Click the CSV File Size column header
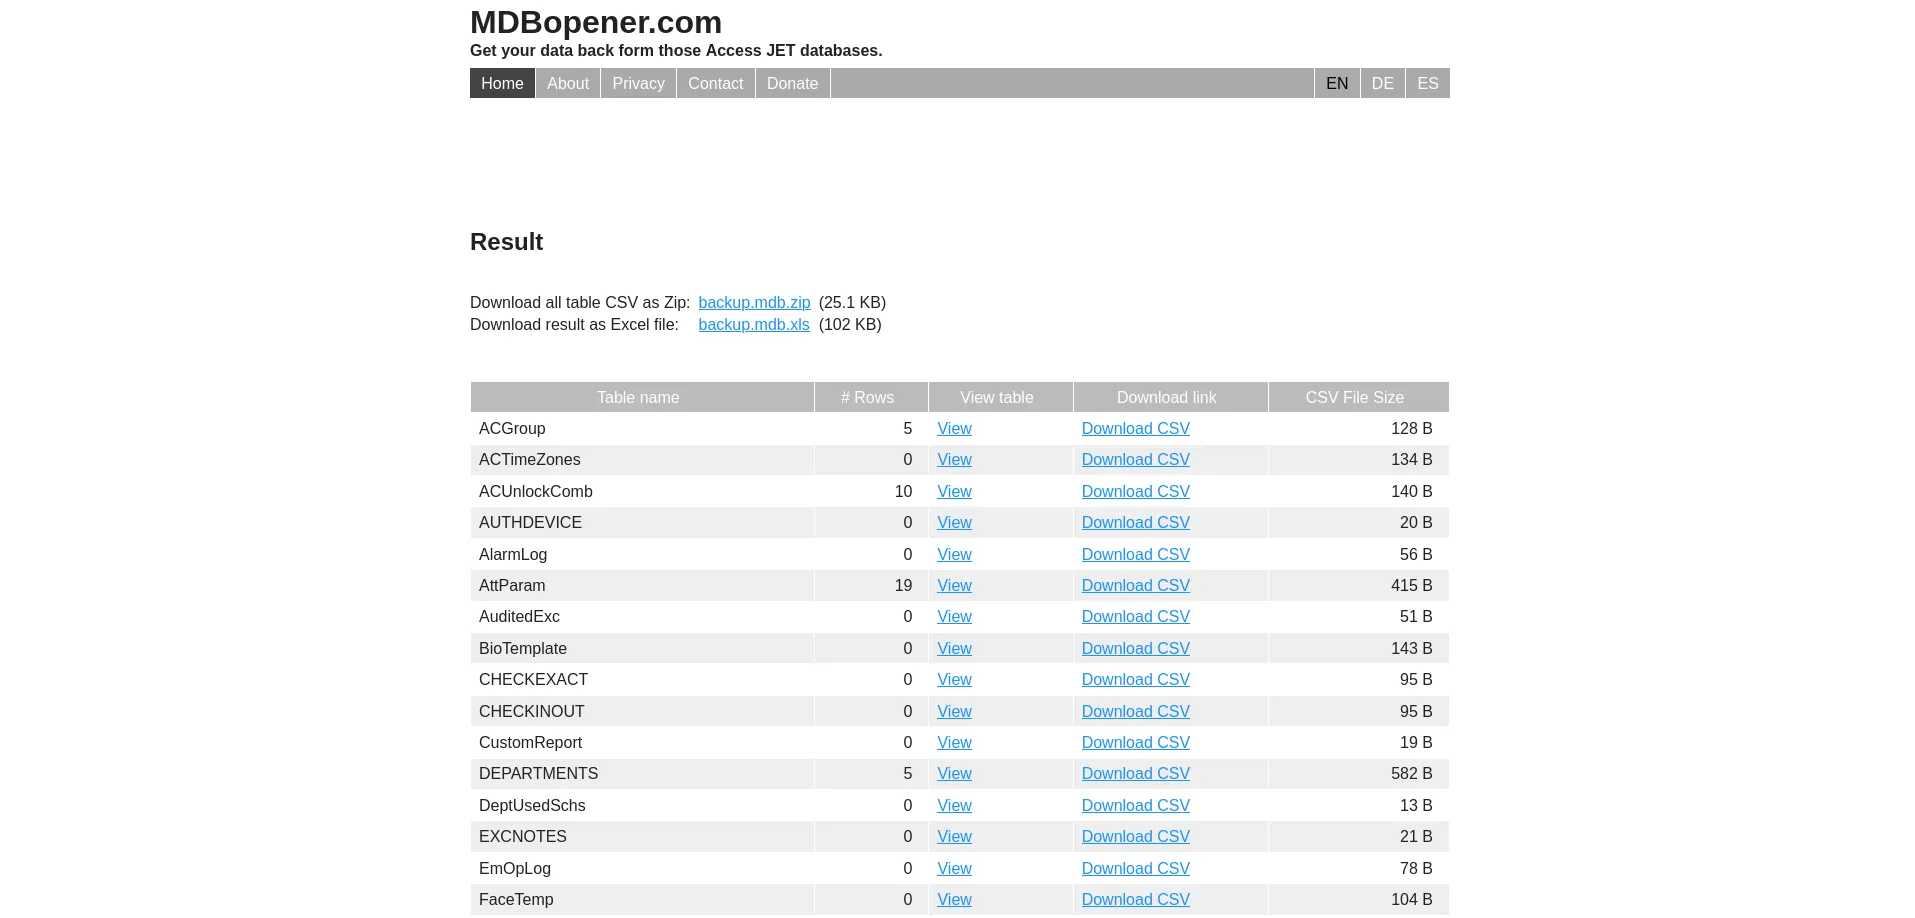The width and height of the screenshot is (1915, 918). pyautogui.click(x=1359, y=397)
